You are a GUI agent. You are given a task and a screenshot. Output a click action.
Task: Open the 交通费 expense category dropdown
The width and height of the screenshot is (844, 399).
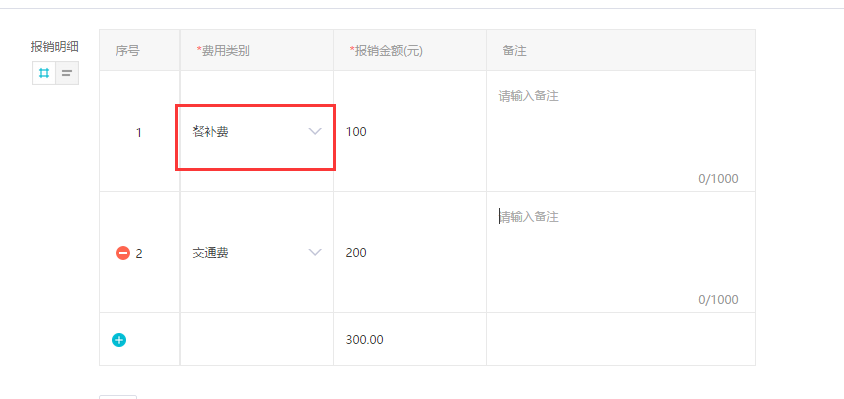tap(256, 253)
